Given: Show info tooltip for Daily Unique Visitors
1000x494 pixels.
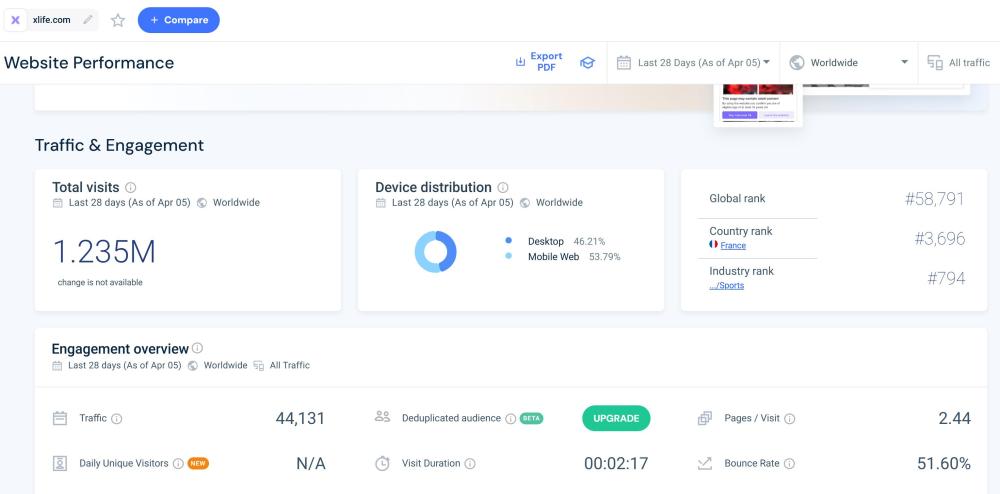Looking at the screenshot, I should 178,463.
